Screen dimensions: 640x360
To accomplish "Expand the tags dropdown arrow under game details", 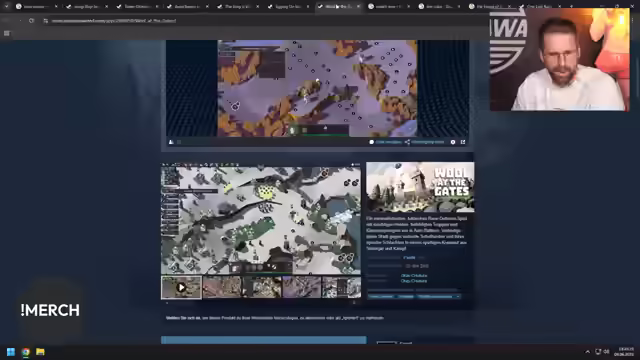I will click(458, 296).
